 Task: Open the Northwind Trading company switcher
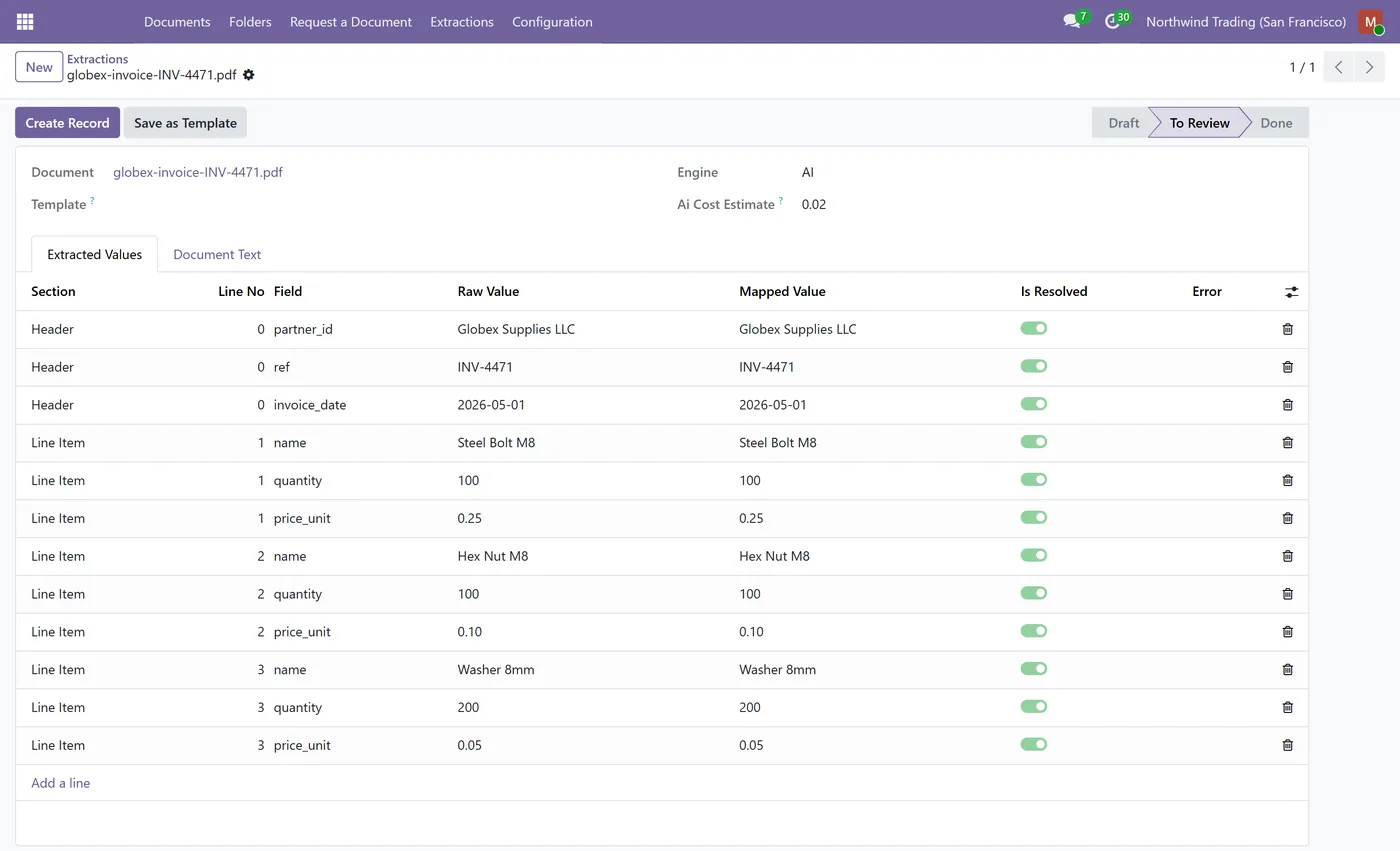coord(1246,21)
